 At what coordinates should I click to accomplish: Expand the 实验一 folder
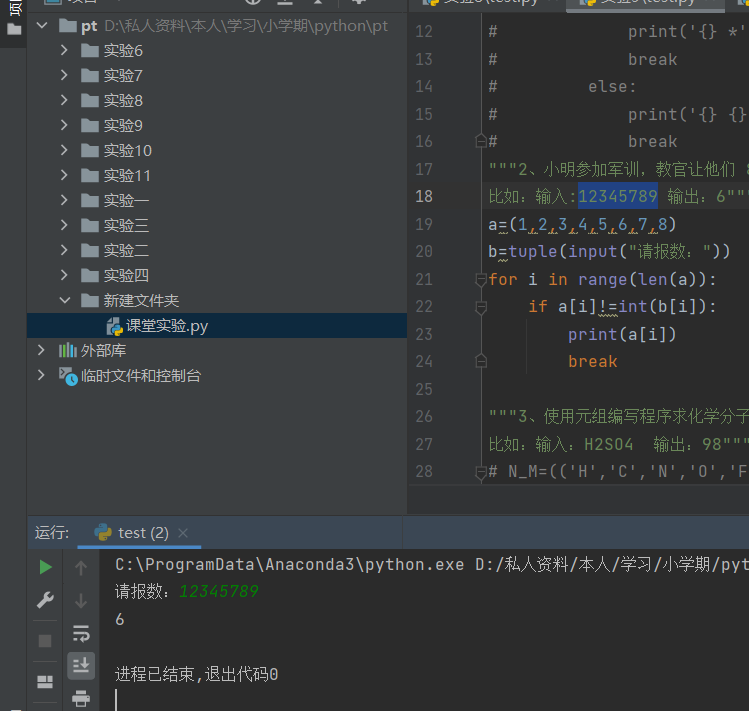coord(64,200)
